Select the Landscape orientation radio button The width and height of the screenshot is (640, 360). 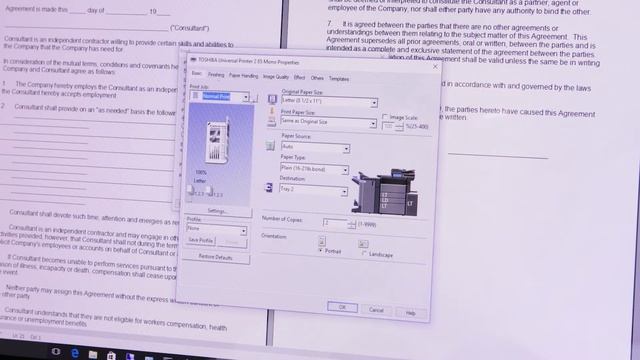click(364, 253)
